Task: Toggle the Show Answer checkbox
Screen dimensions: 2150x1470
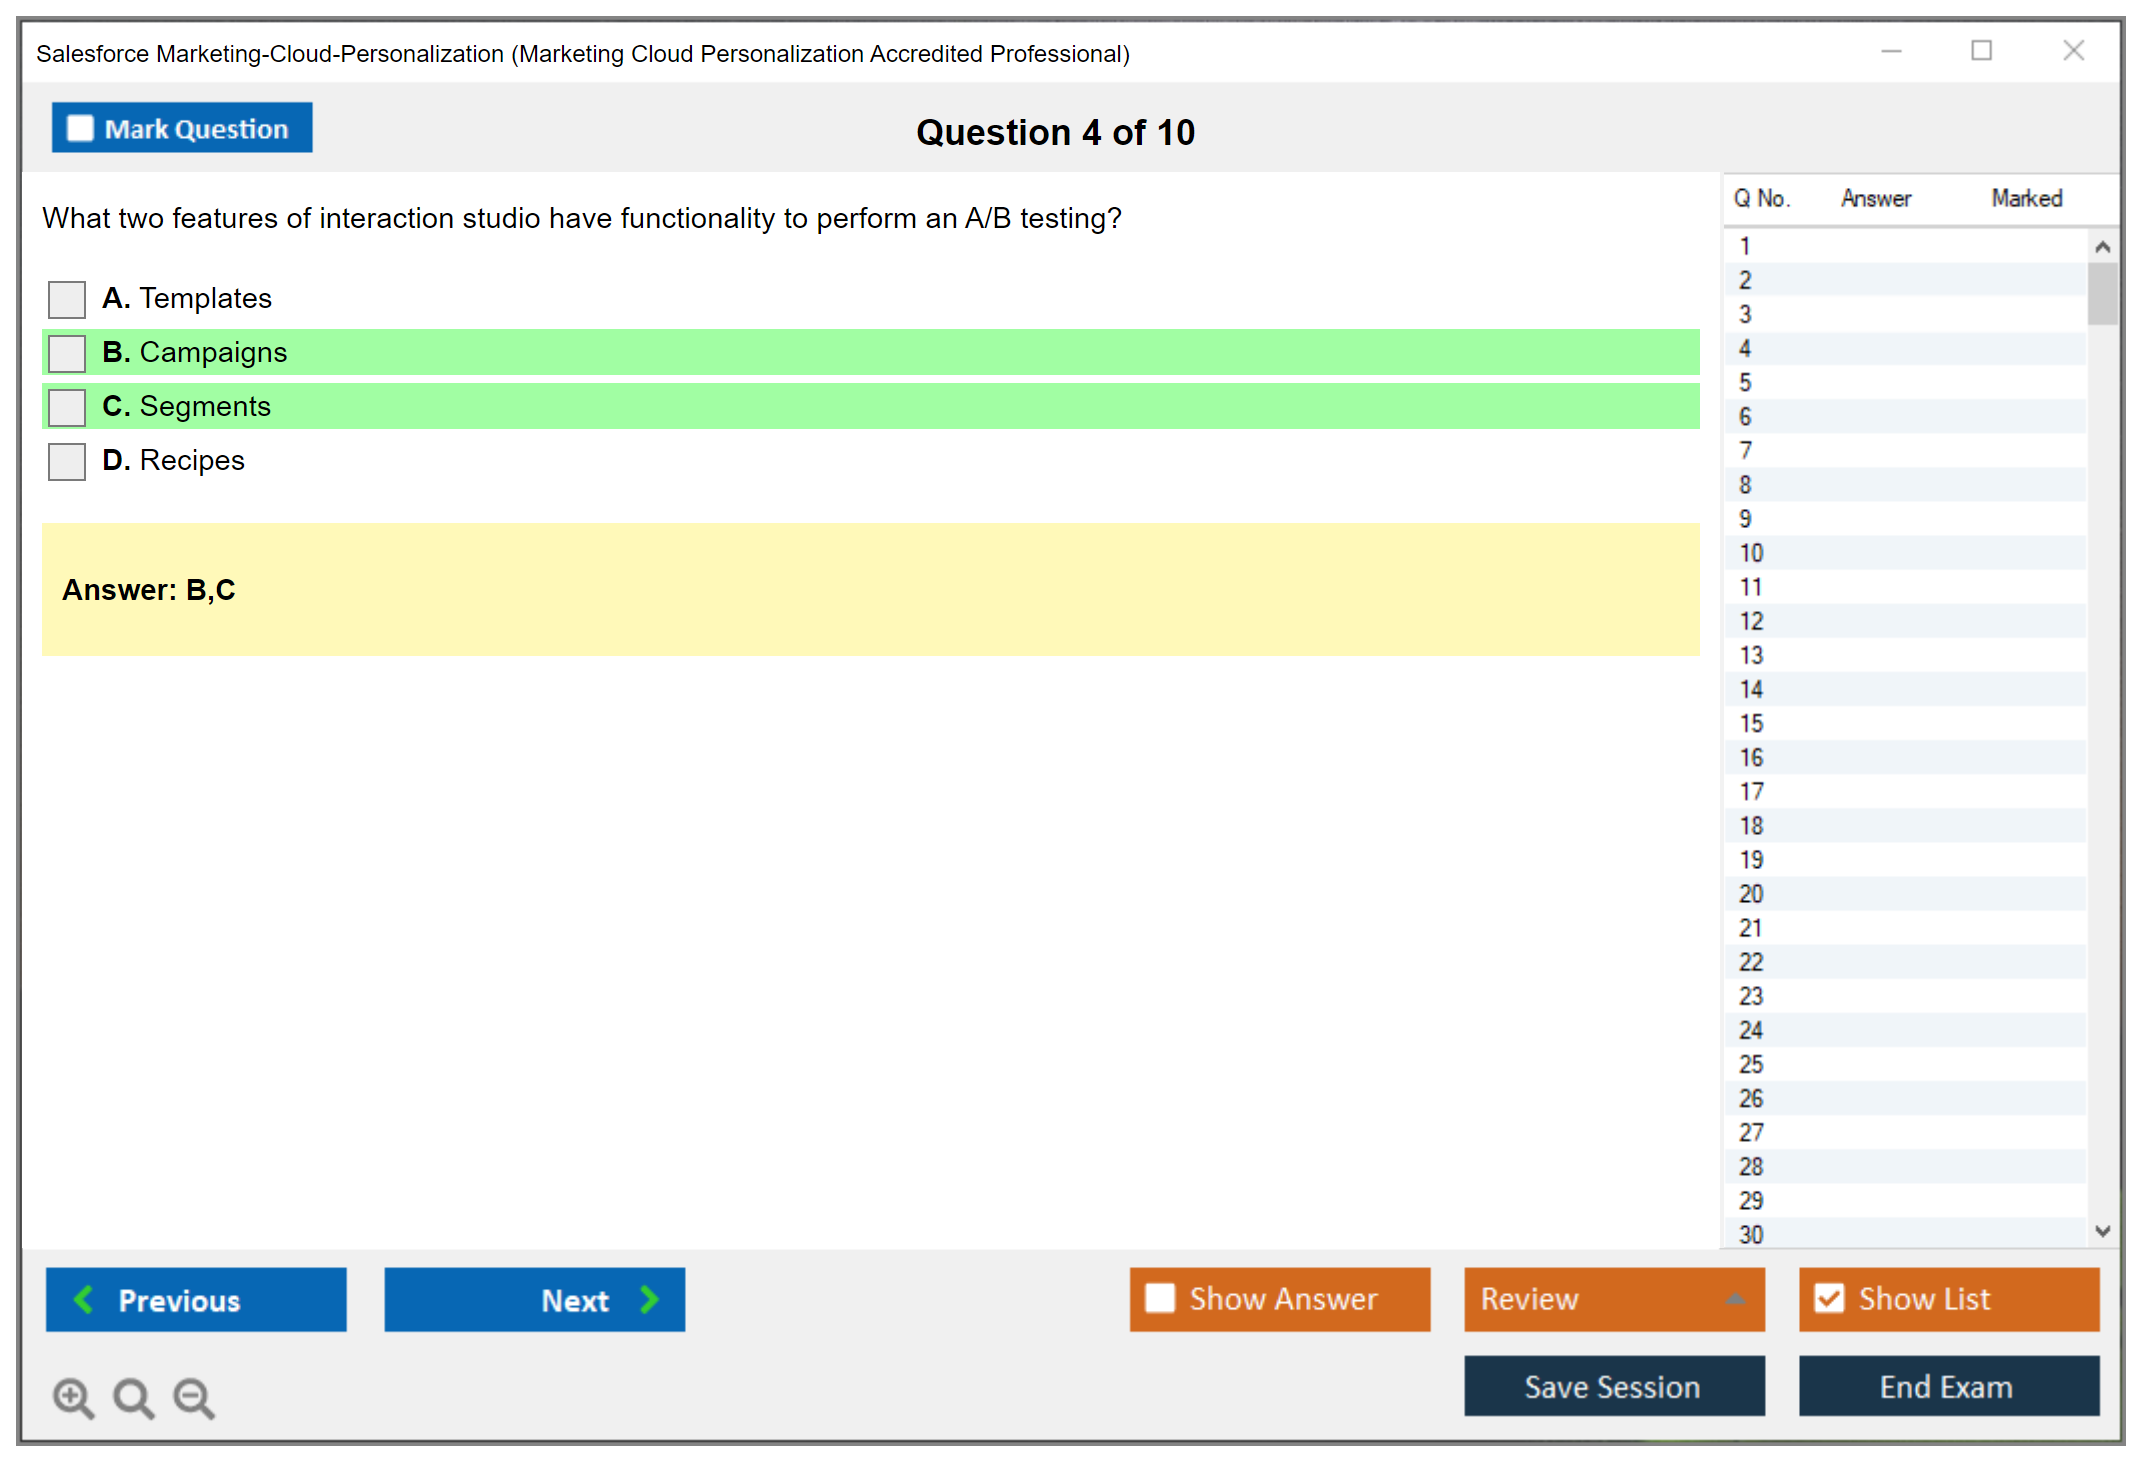Action: [1160, 1298]
